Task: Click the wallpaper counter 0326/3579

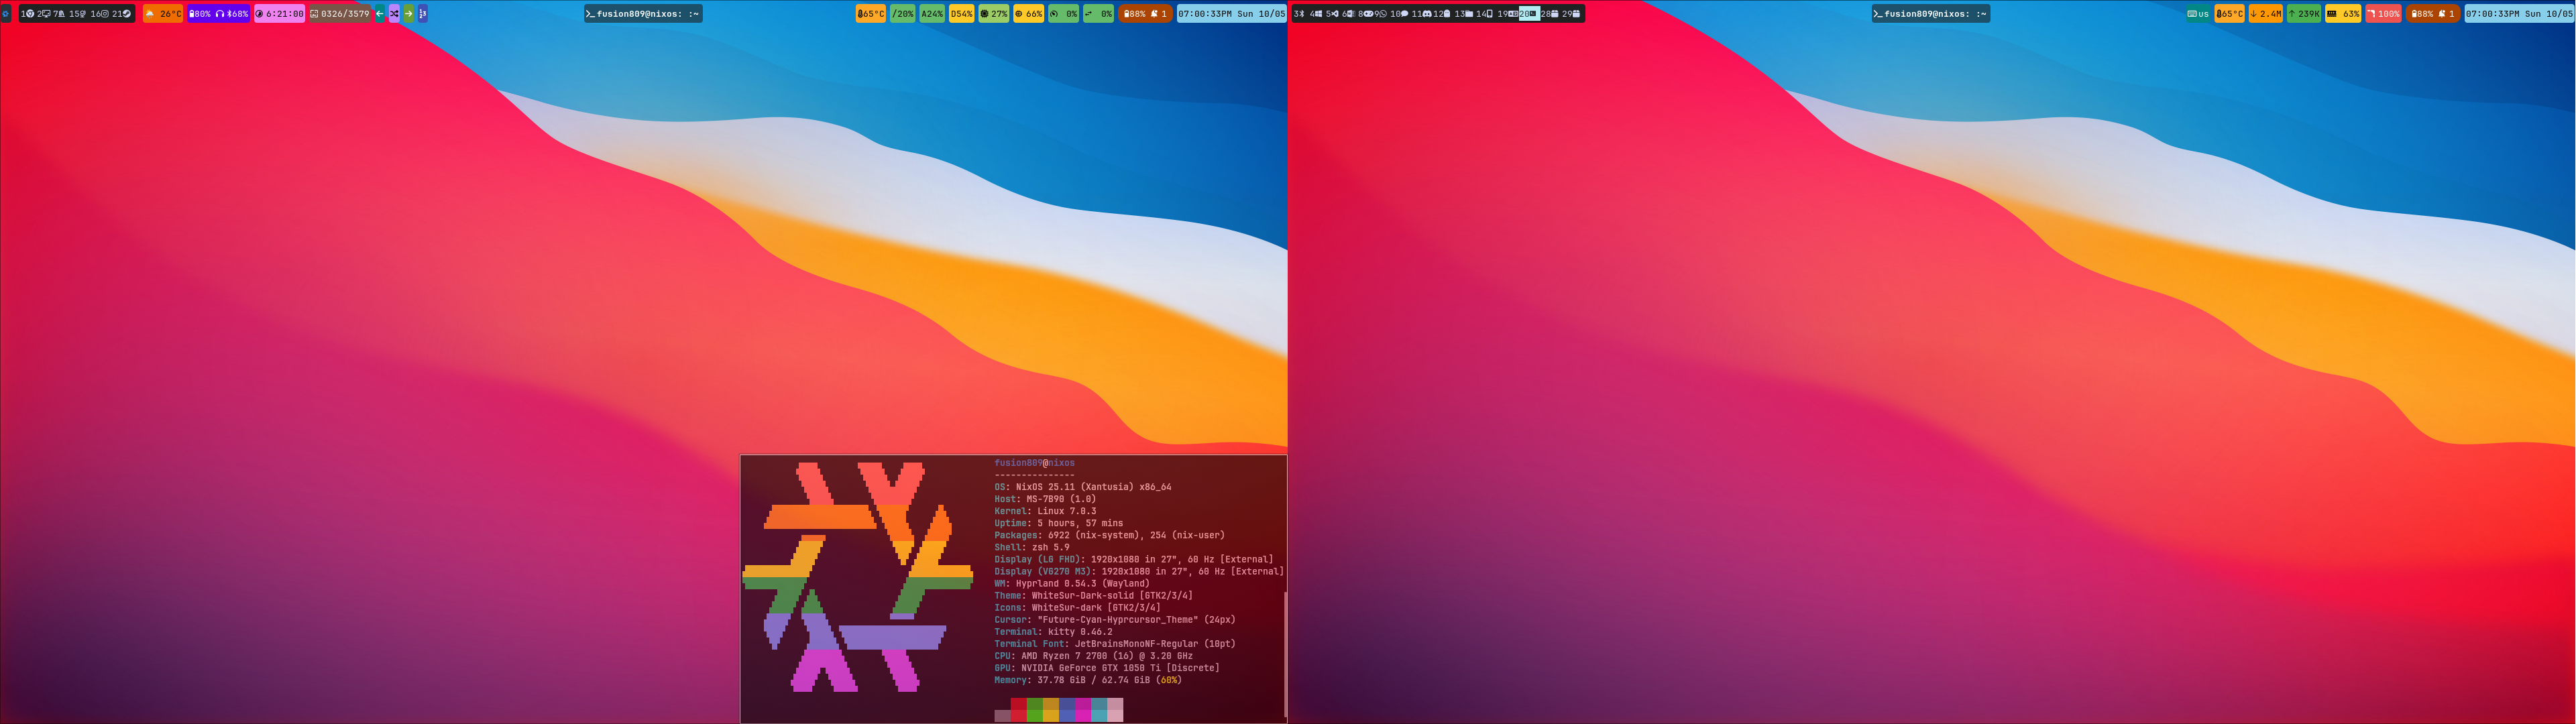Action: pos(340,14)
